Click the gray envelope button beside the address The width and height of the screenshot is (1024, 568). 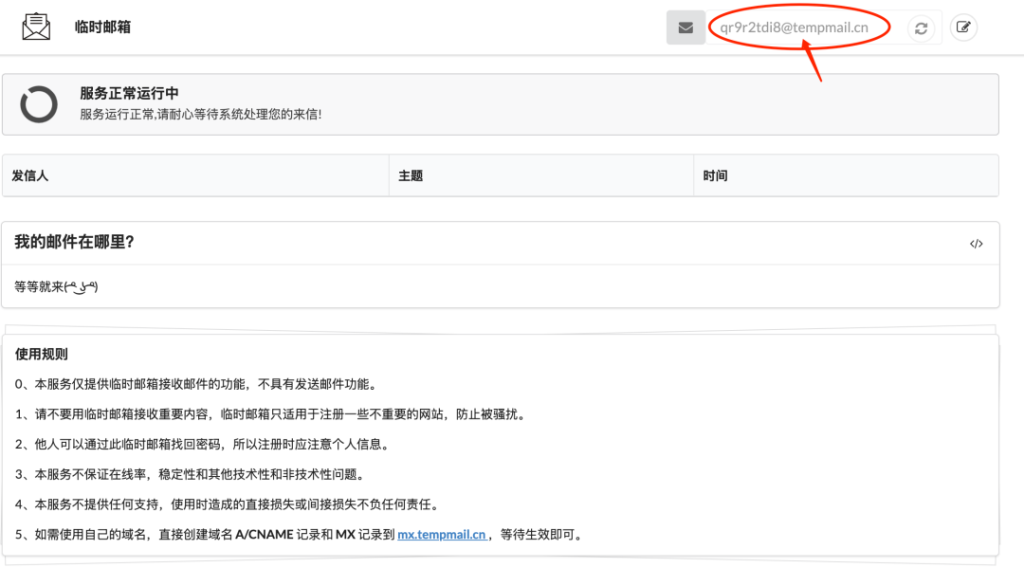click(685, 27)
